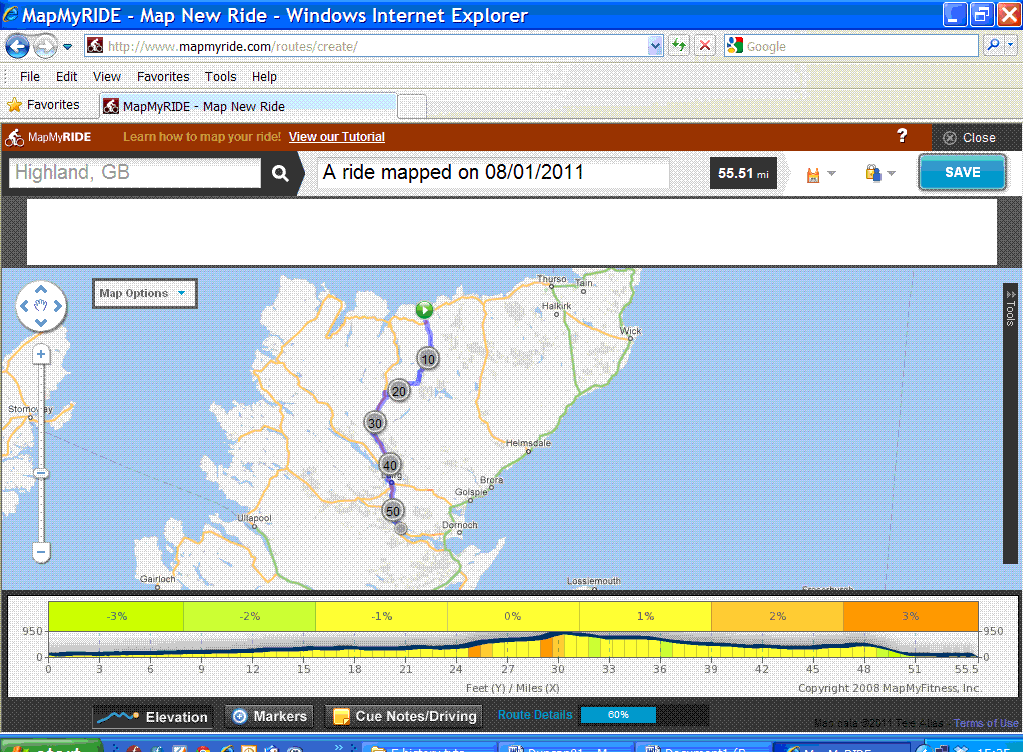Image resolution: width=1023 pixels, height=752 pixels.
Task: Click the blue SAVE button
Action: coord(962,172)
